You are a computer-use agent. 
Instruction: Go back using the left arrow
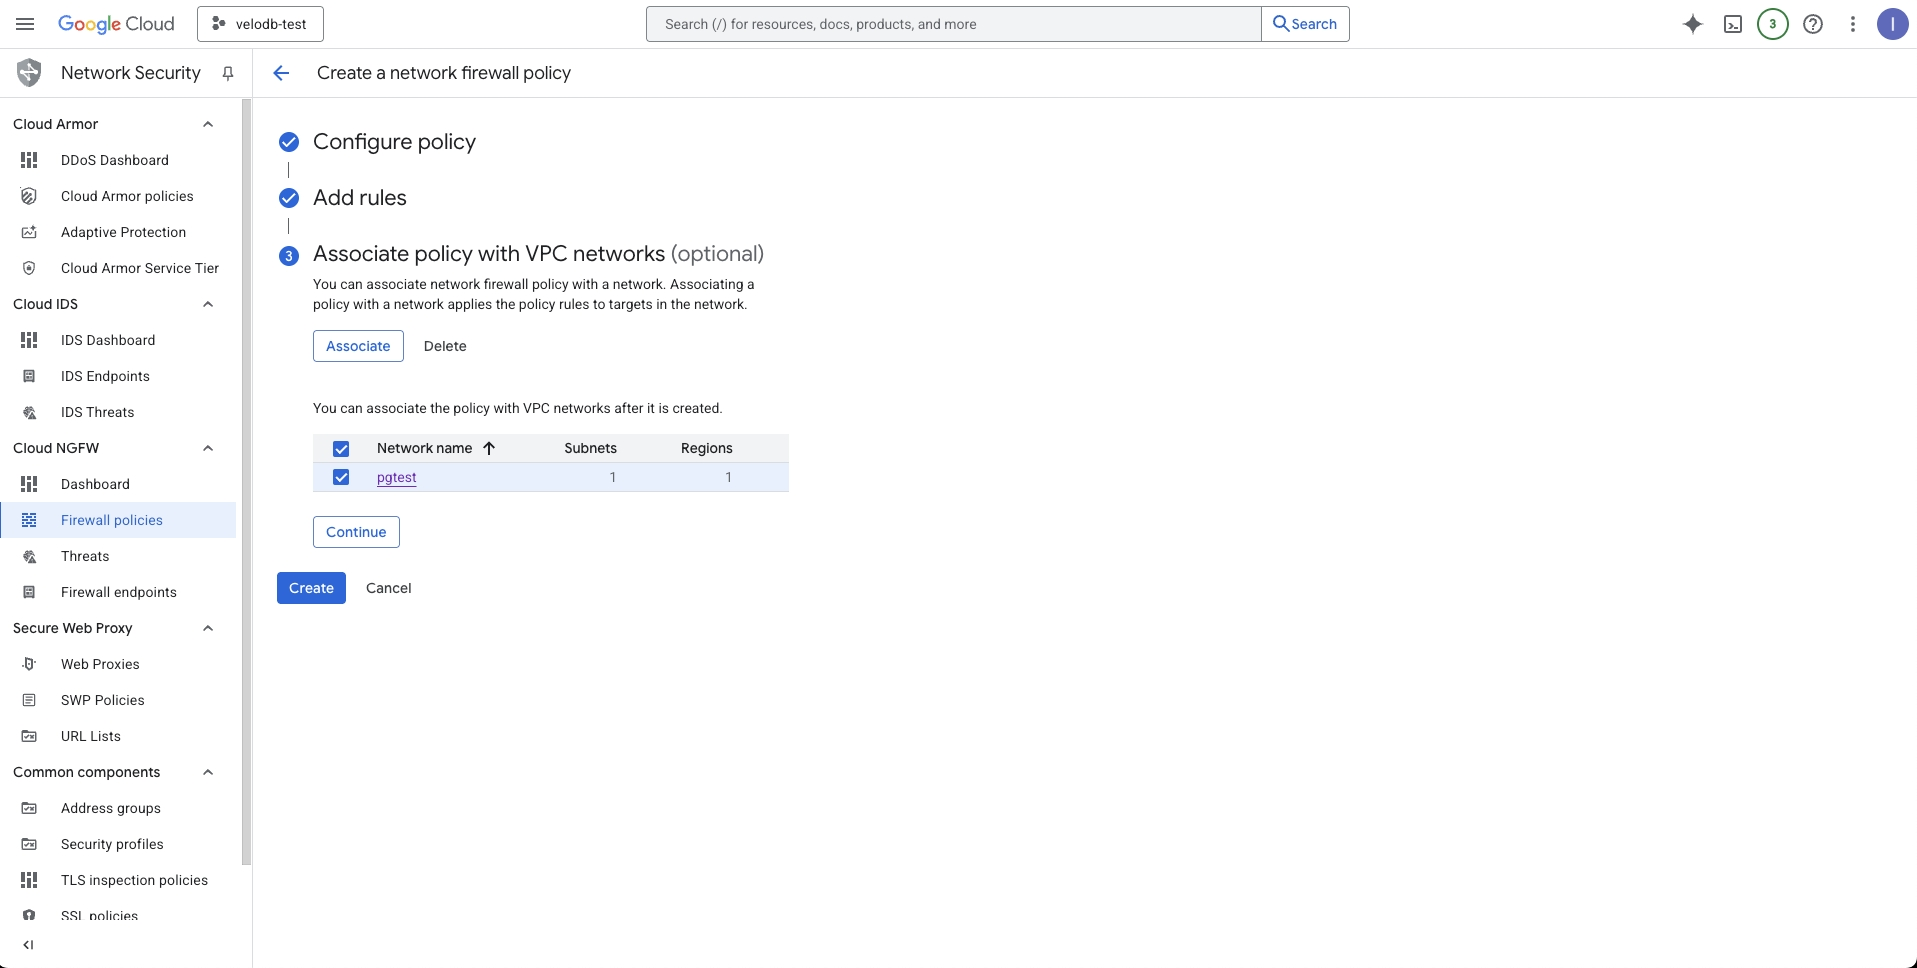pos(281,73)
